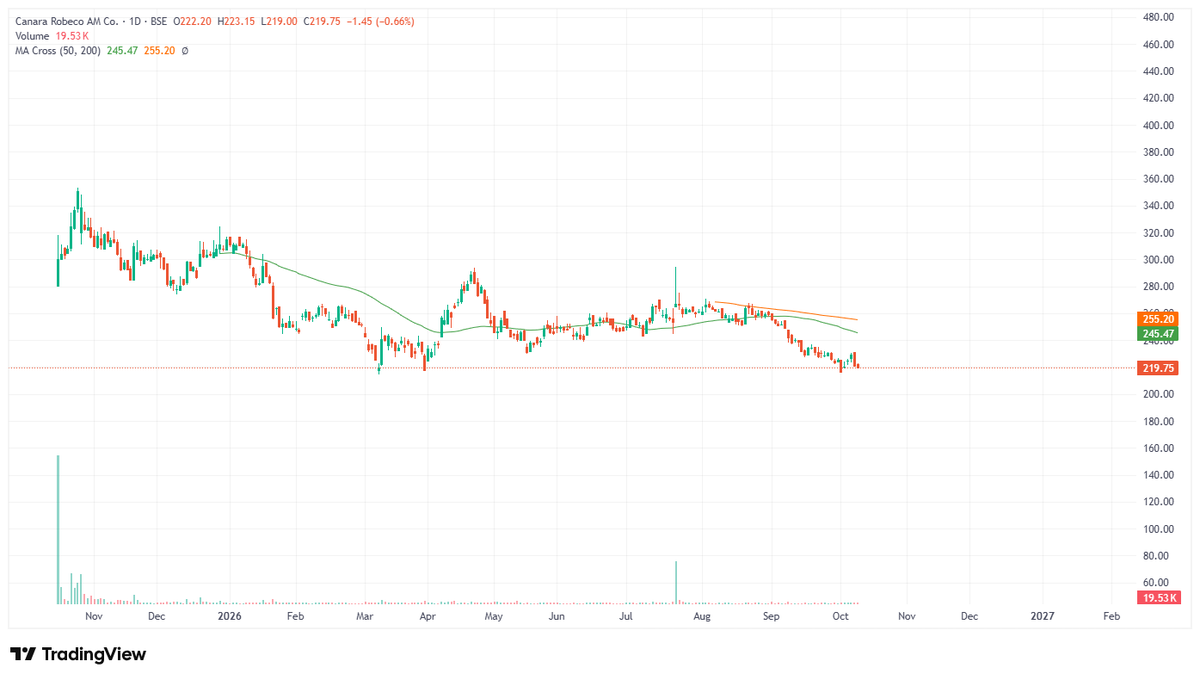Click the Jun label on time axis

[558, 617]
